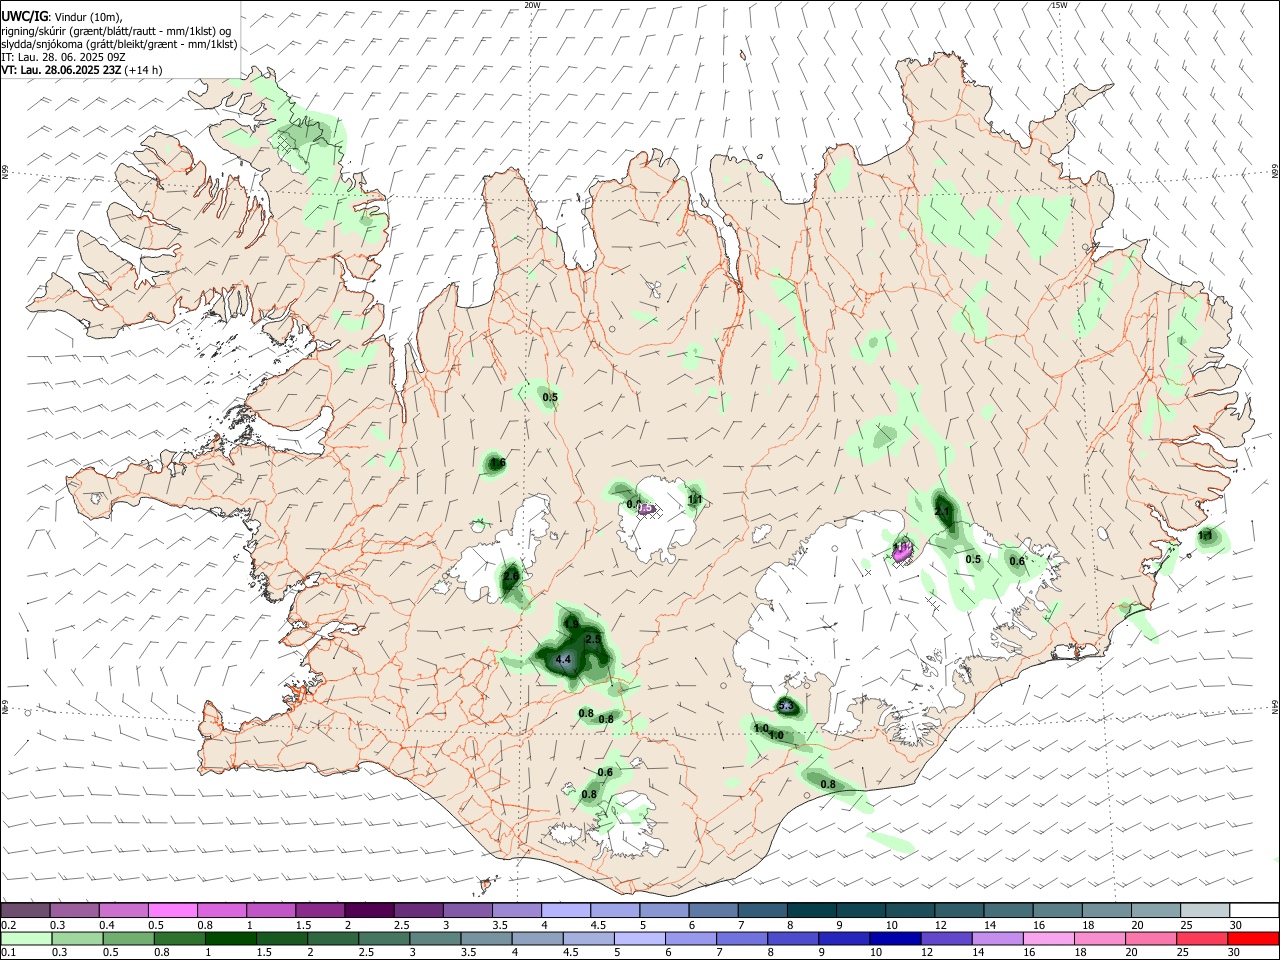Click the dark purple swatch labeled 2 in the upper legend
This screenshot has height=960, width=1280.
pos(369,911)
